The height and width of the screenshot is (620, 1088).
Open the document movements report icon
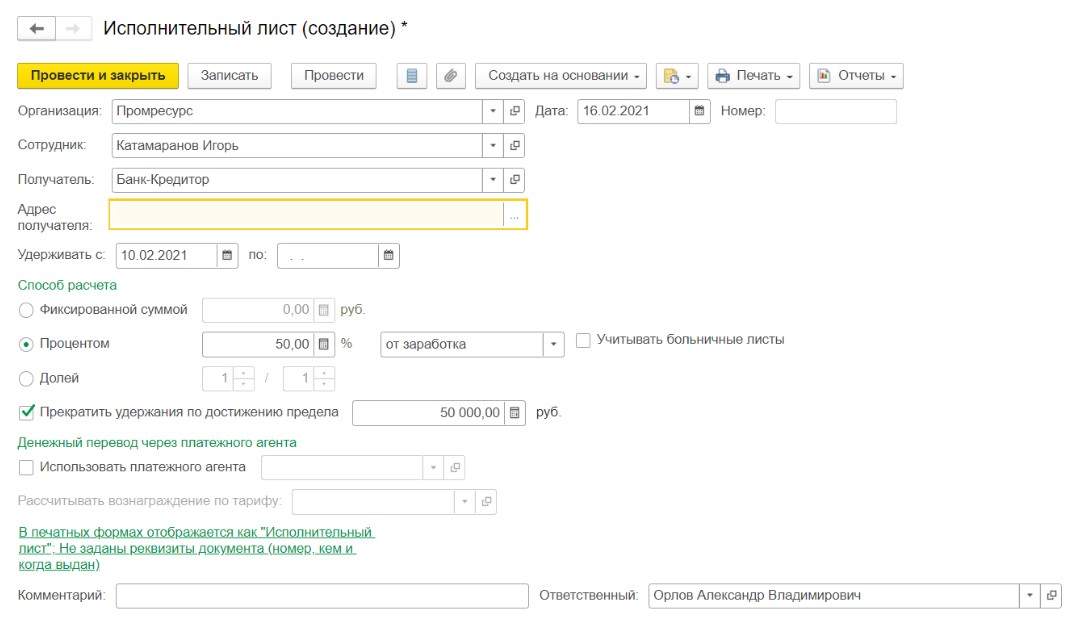pyautogui.click(x=412, y=76)
